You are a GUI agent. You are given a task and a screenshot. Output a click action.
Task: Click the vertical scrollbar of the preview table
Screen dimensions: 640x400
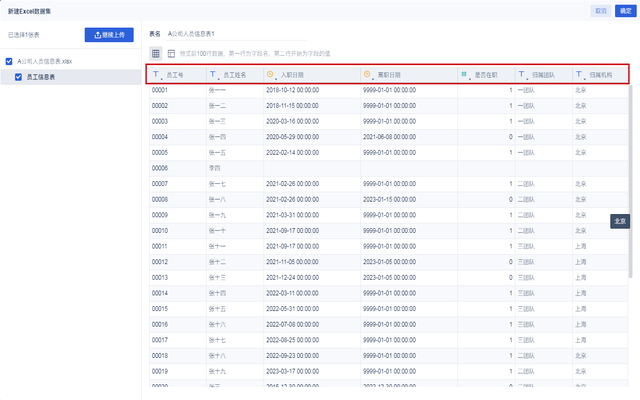coord(631,182)
